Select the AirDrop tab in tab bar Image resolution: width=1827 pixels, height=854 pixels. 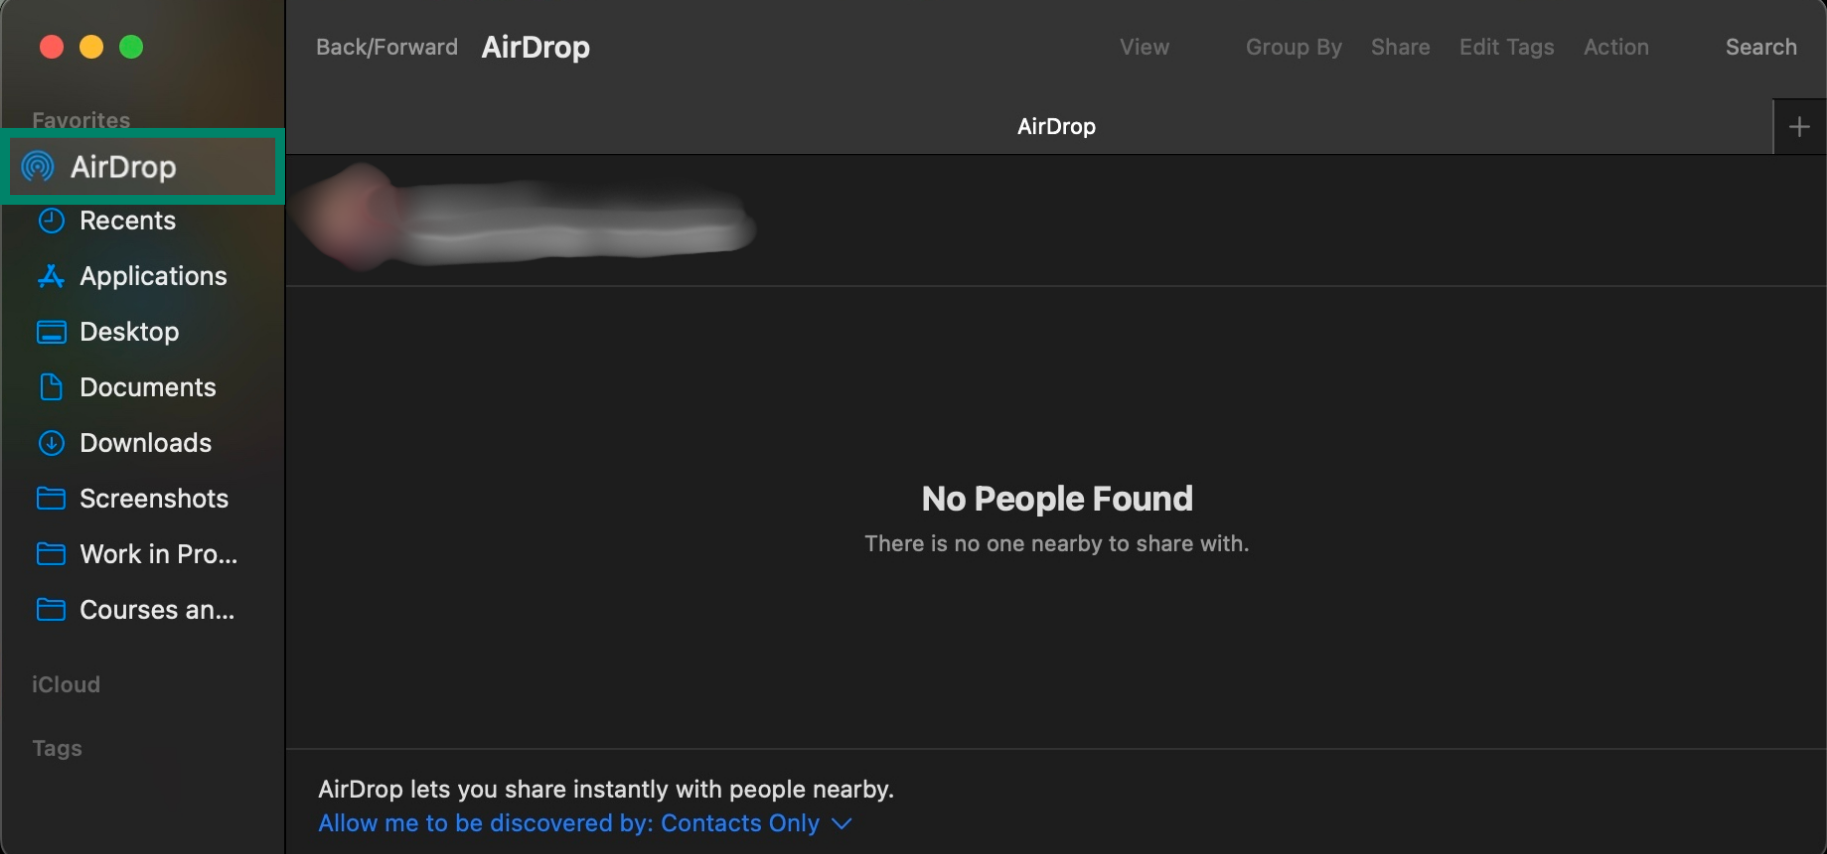(x=1056, y=127)
